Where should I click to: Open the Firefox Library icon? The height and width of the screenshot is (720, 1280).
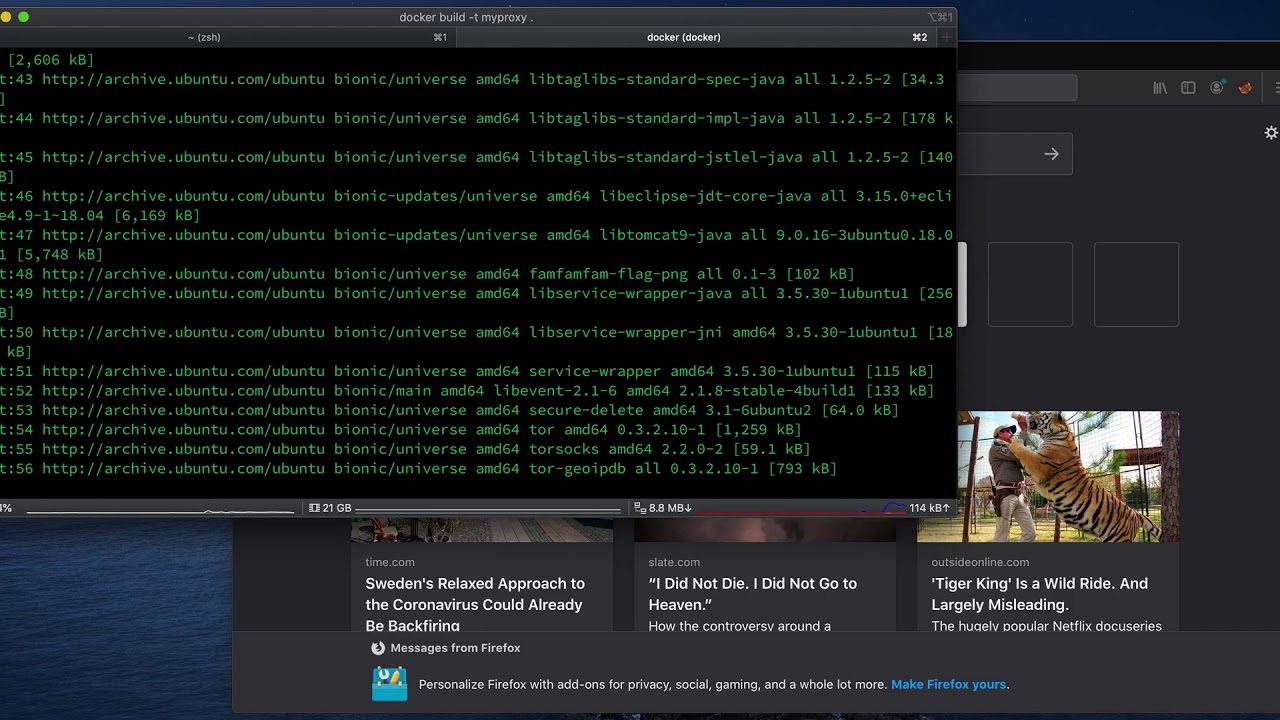[1160, 88]
